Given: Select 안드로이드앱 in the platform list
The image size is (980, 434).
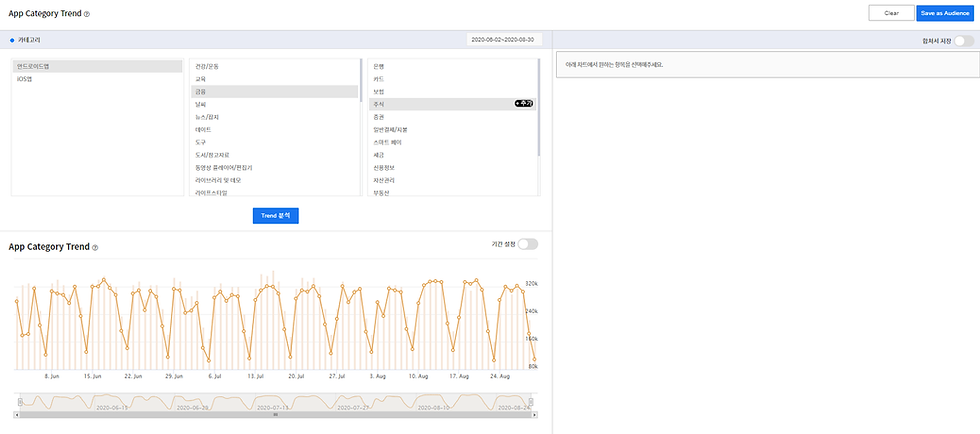Looking at the screenshot, I should (x=98, y=66).
